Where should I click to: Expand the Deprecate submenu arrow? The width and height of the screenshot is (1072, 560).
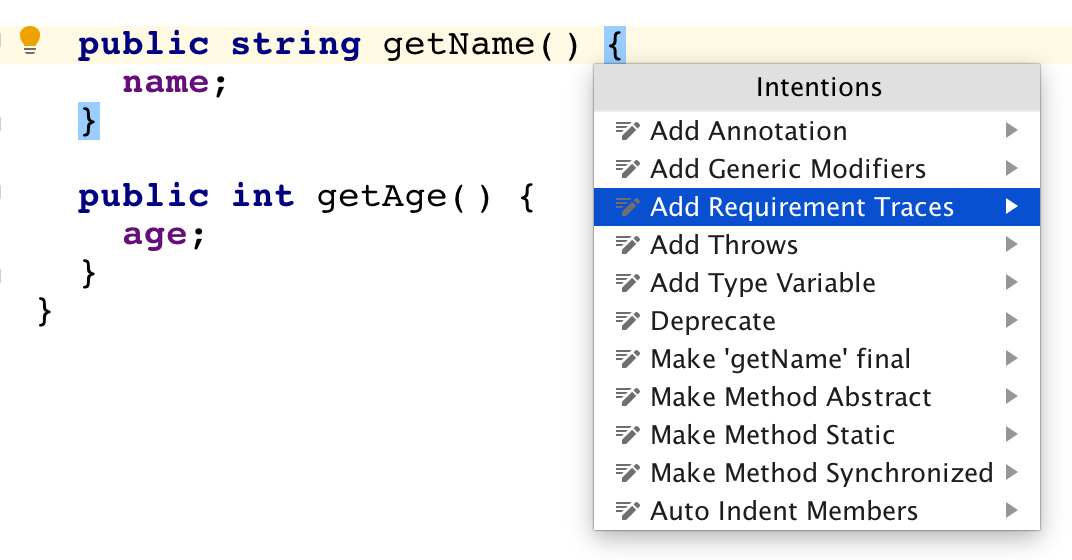[1012, 321]
